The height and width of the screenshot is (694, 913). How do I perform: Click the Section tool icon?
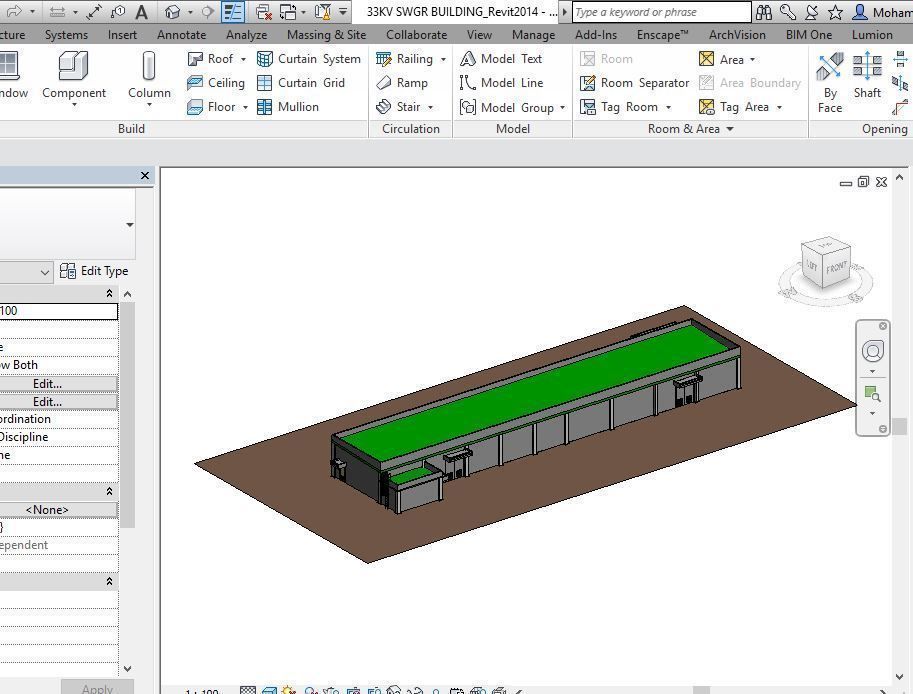point(207,11)
